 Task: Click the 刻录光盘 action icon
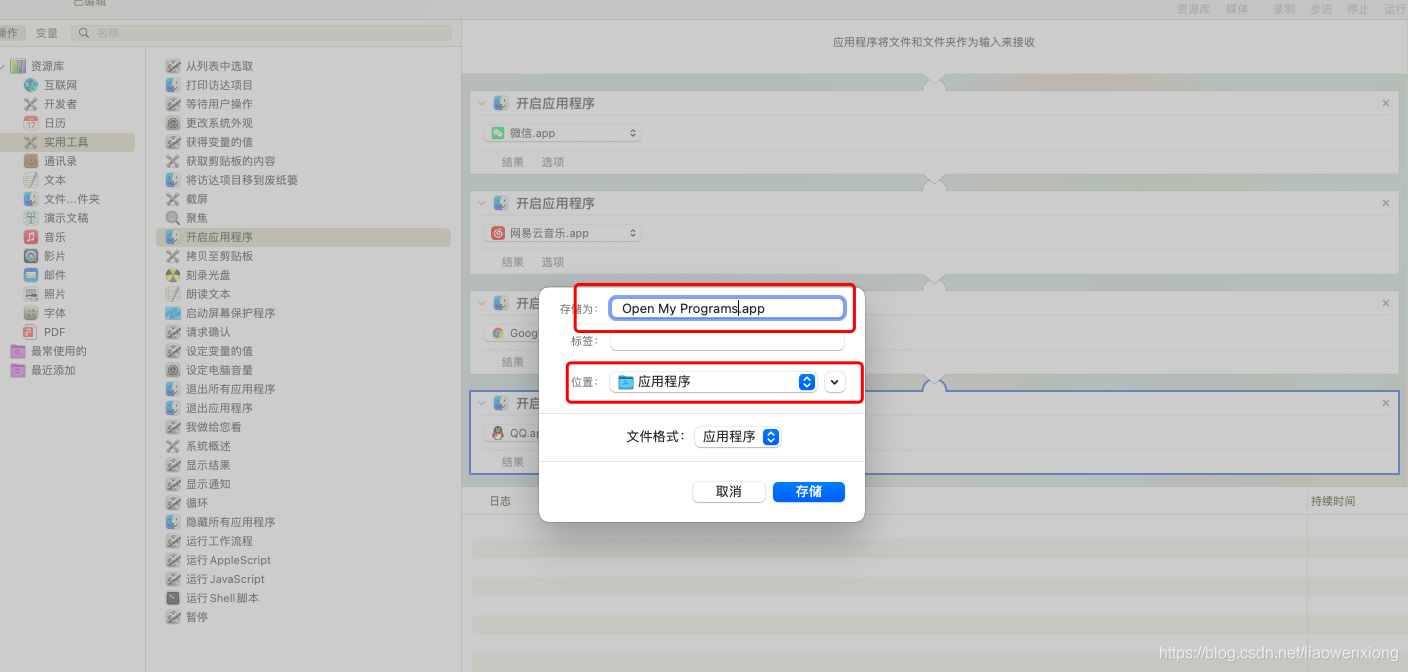(x=173, y=275)
